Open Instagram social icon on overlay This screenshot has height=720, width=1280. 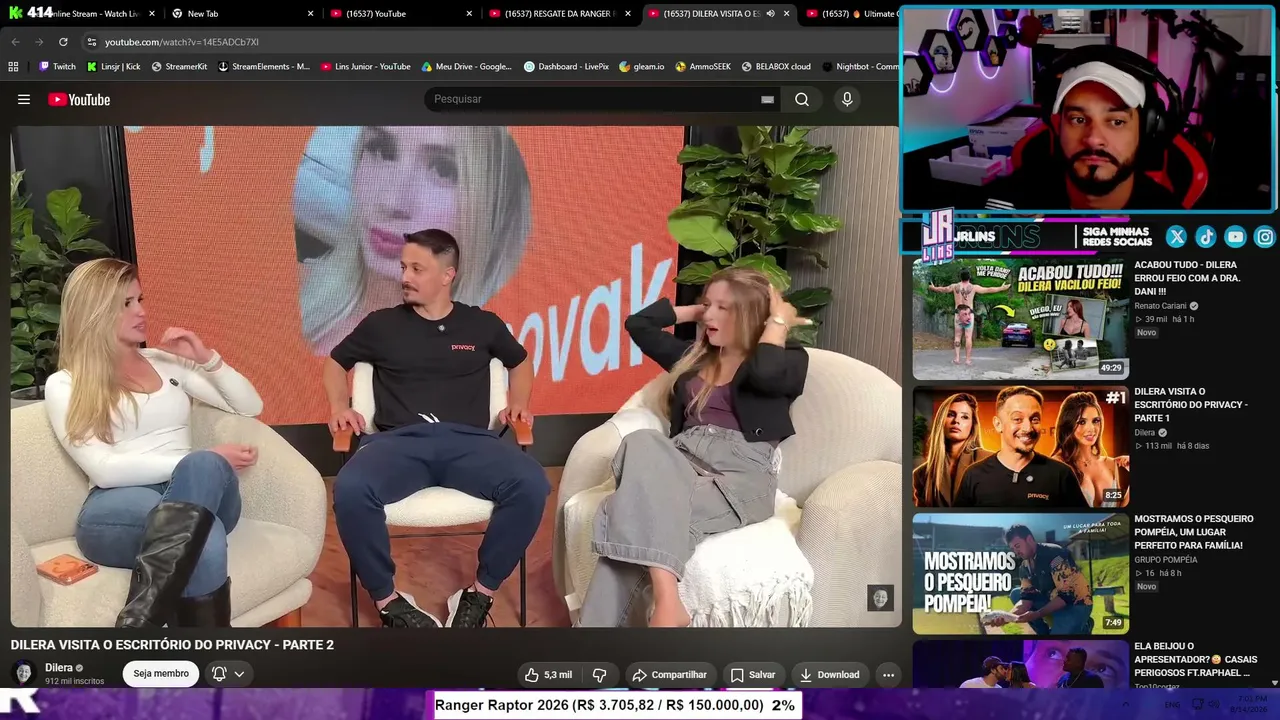click(x=1265, y=237)
